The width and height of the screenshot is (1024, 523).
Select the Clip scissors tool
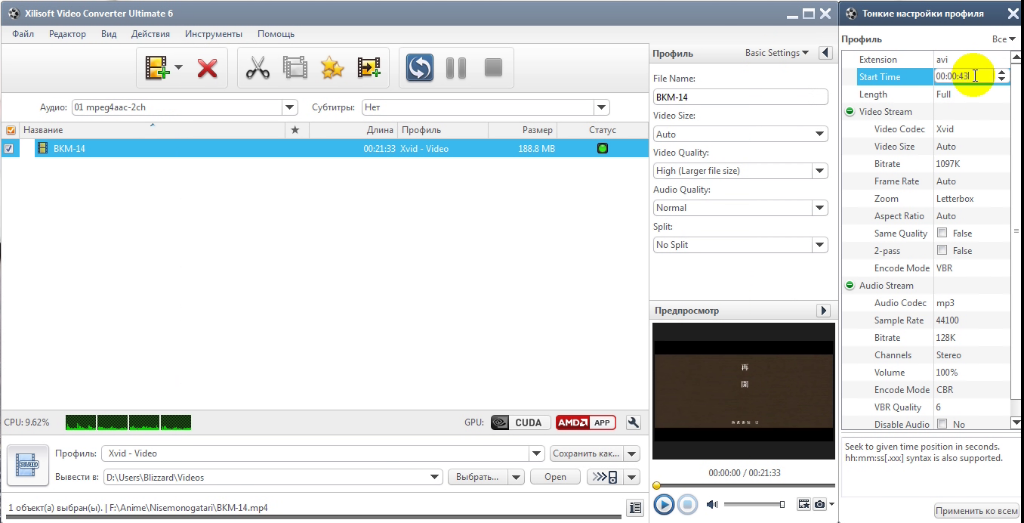point(258,67)
